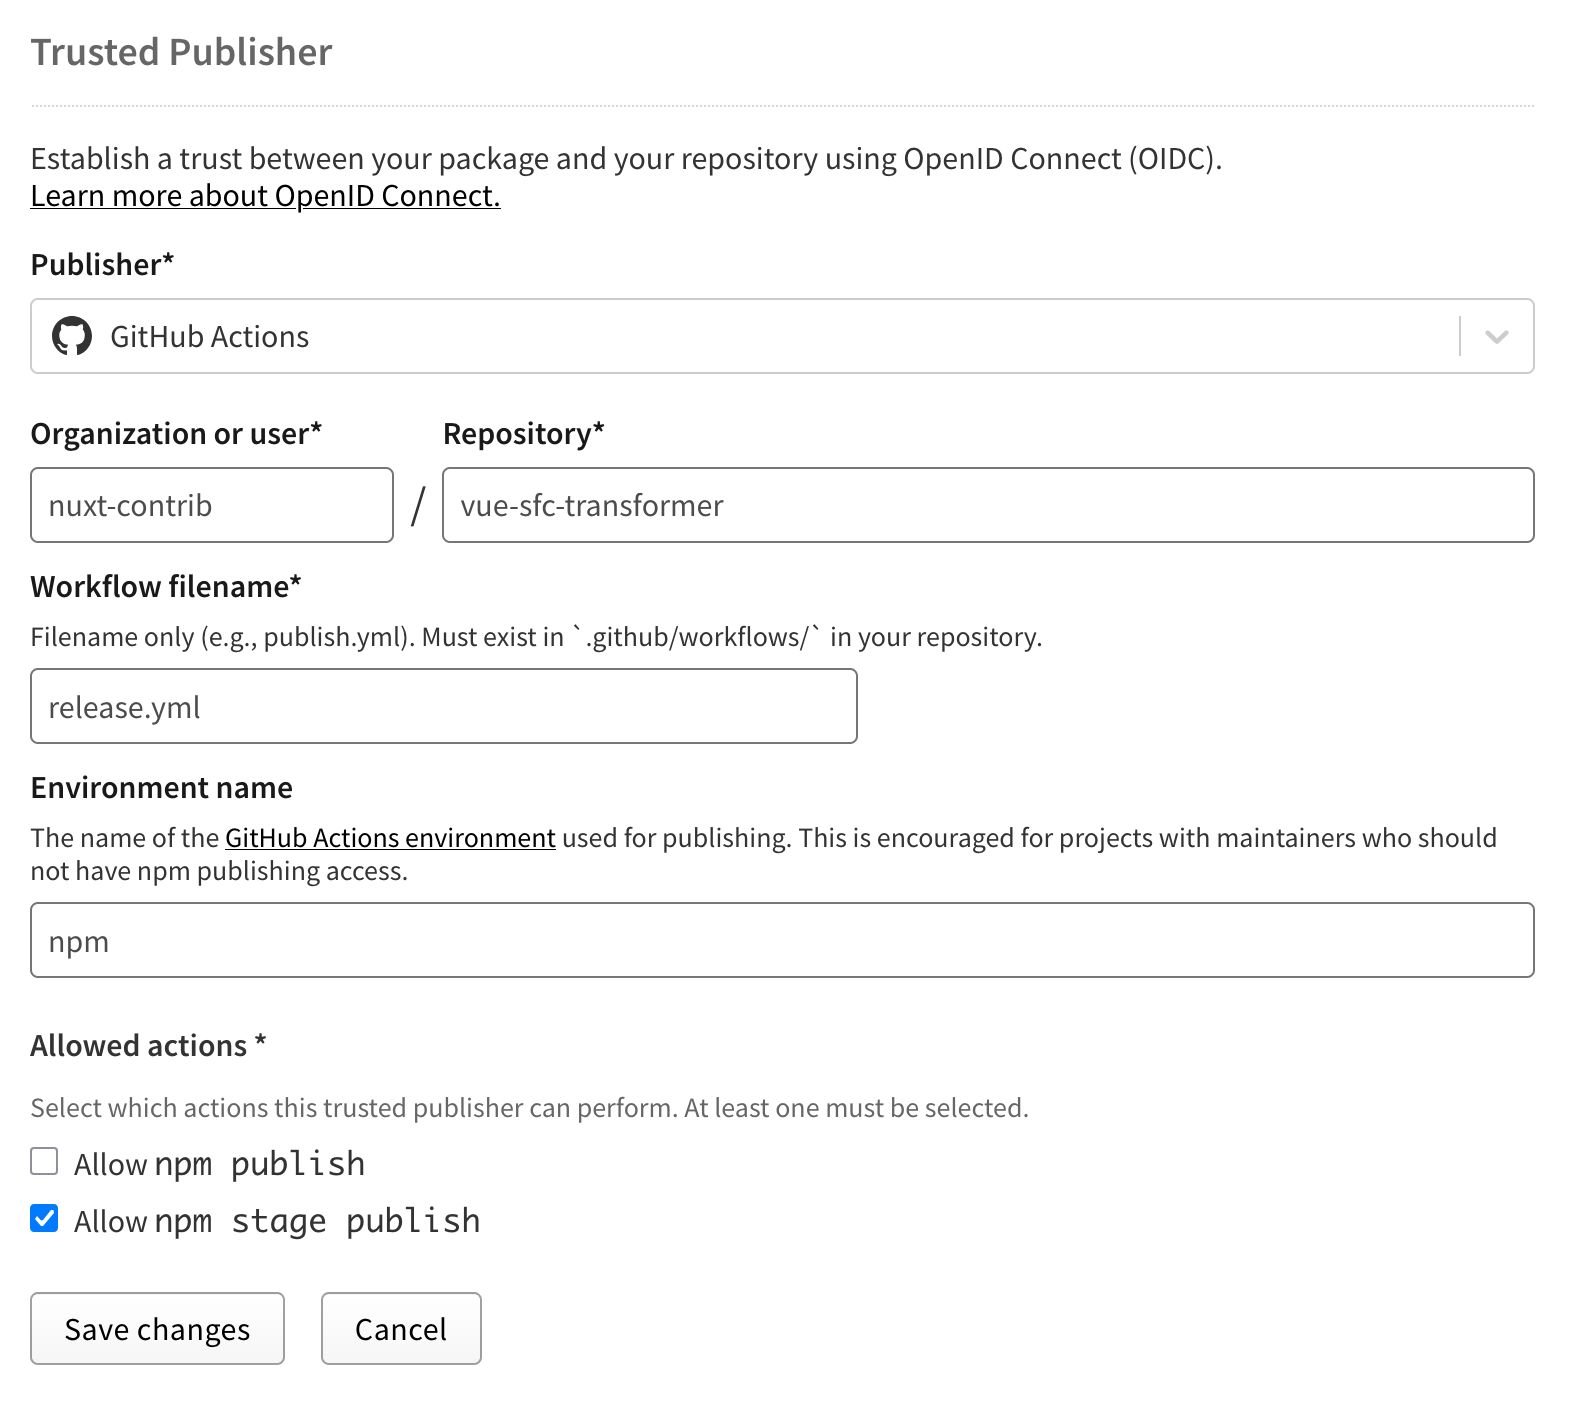Viewport: 1580px width, 1410px height.
Task: Click the "Allow npm publish" label text
Action: pos(219,1164)
